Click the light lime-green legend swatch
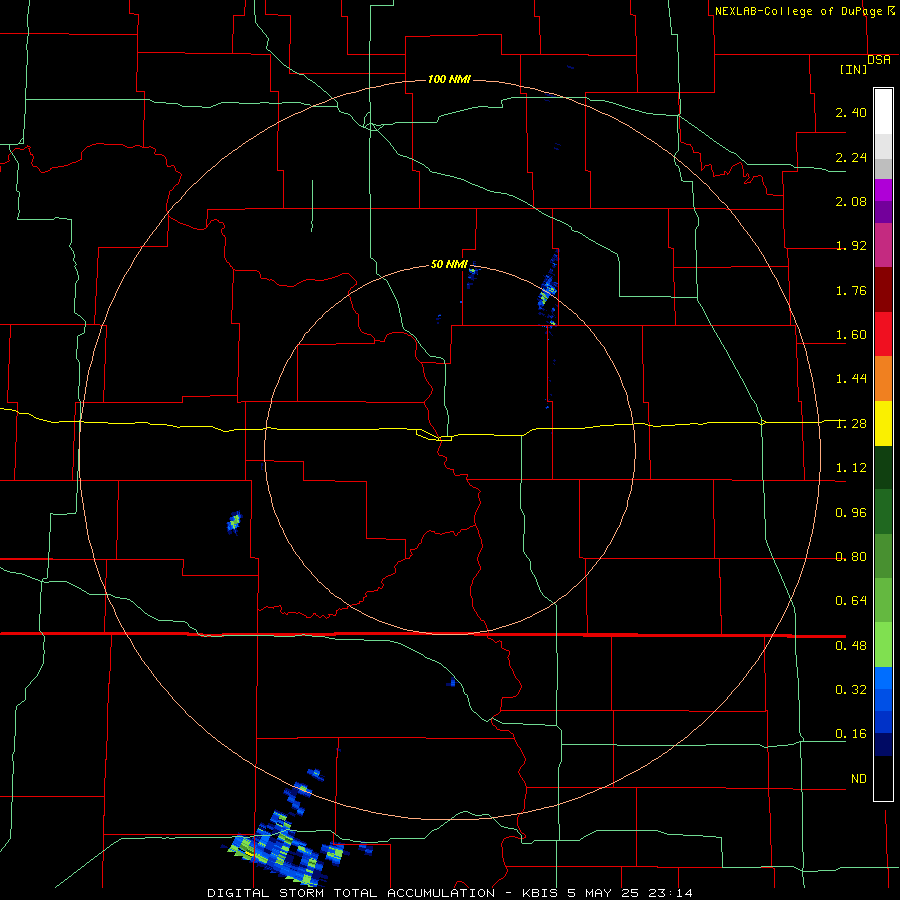900x900 pixels. coord(883,645)
